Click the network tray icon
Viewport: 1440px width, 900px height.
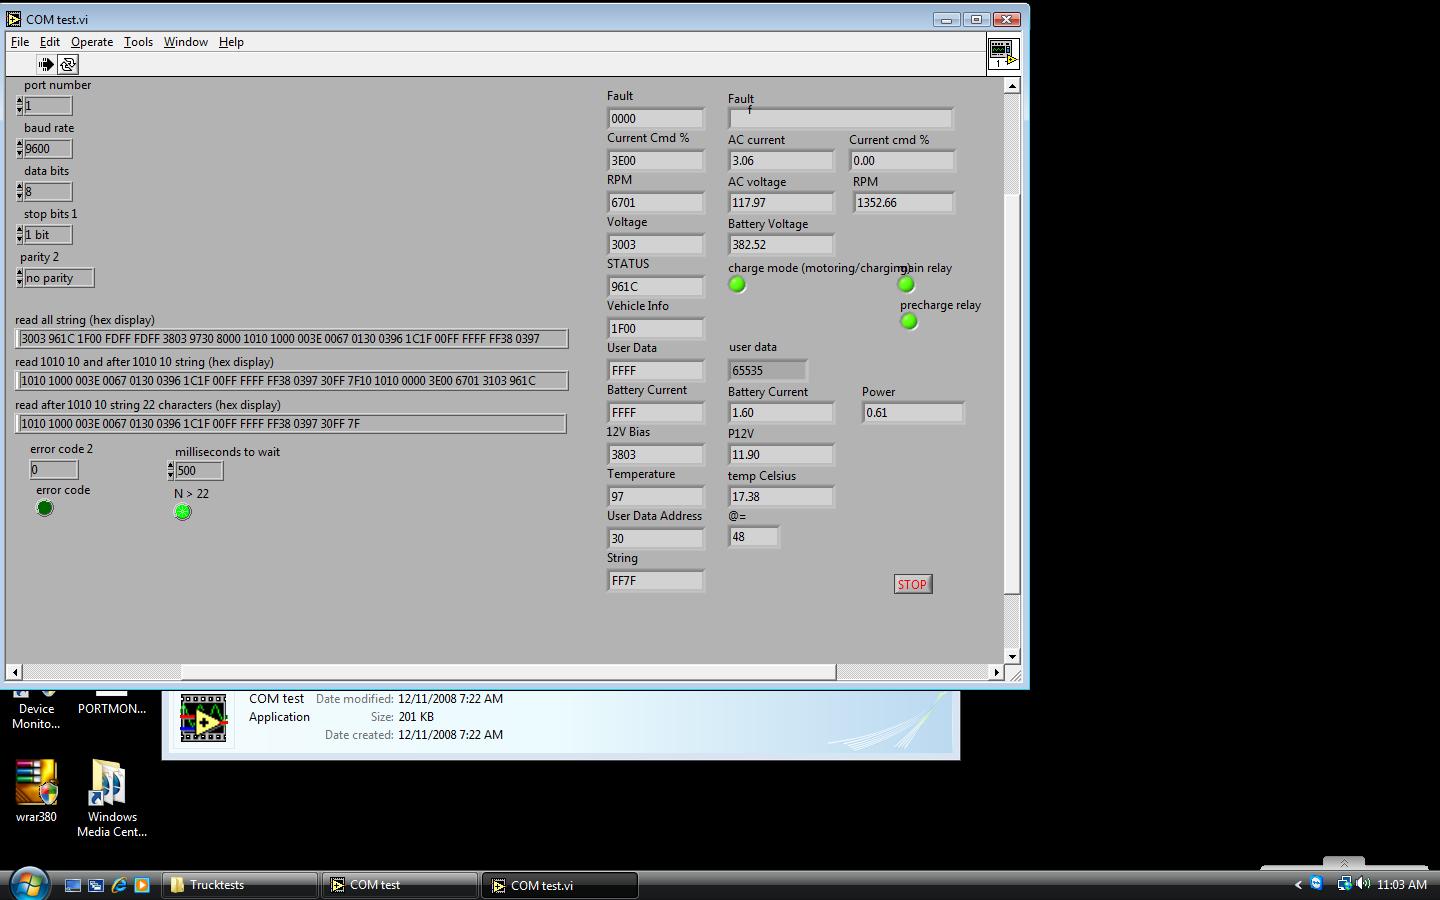1345,884
